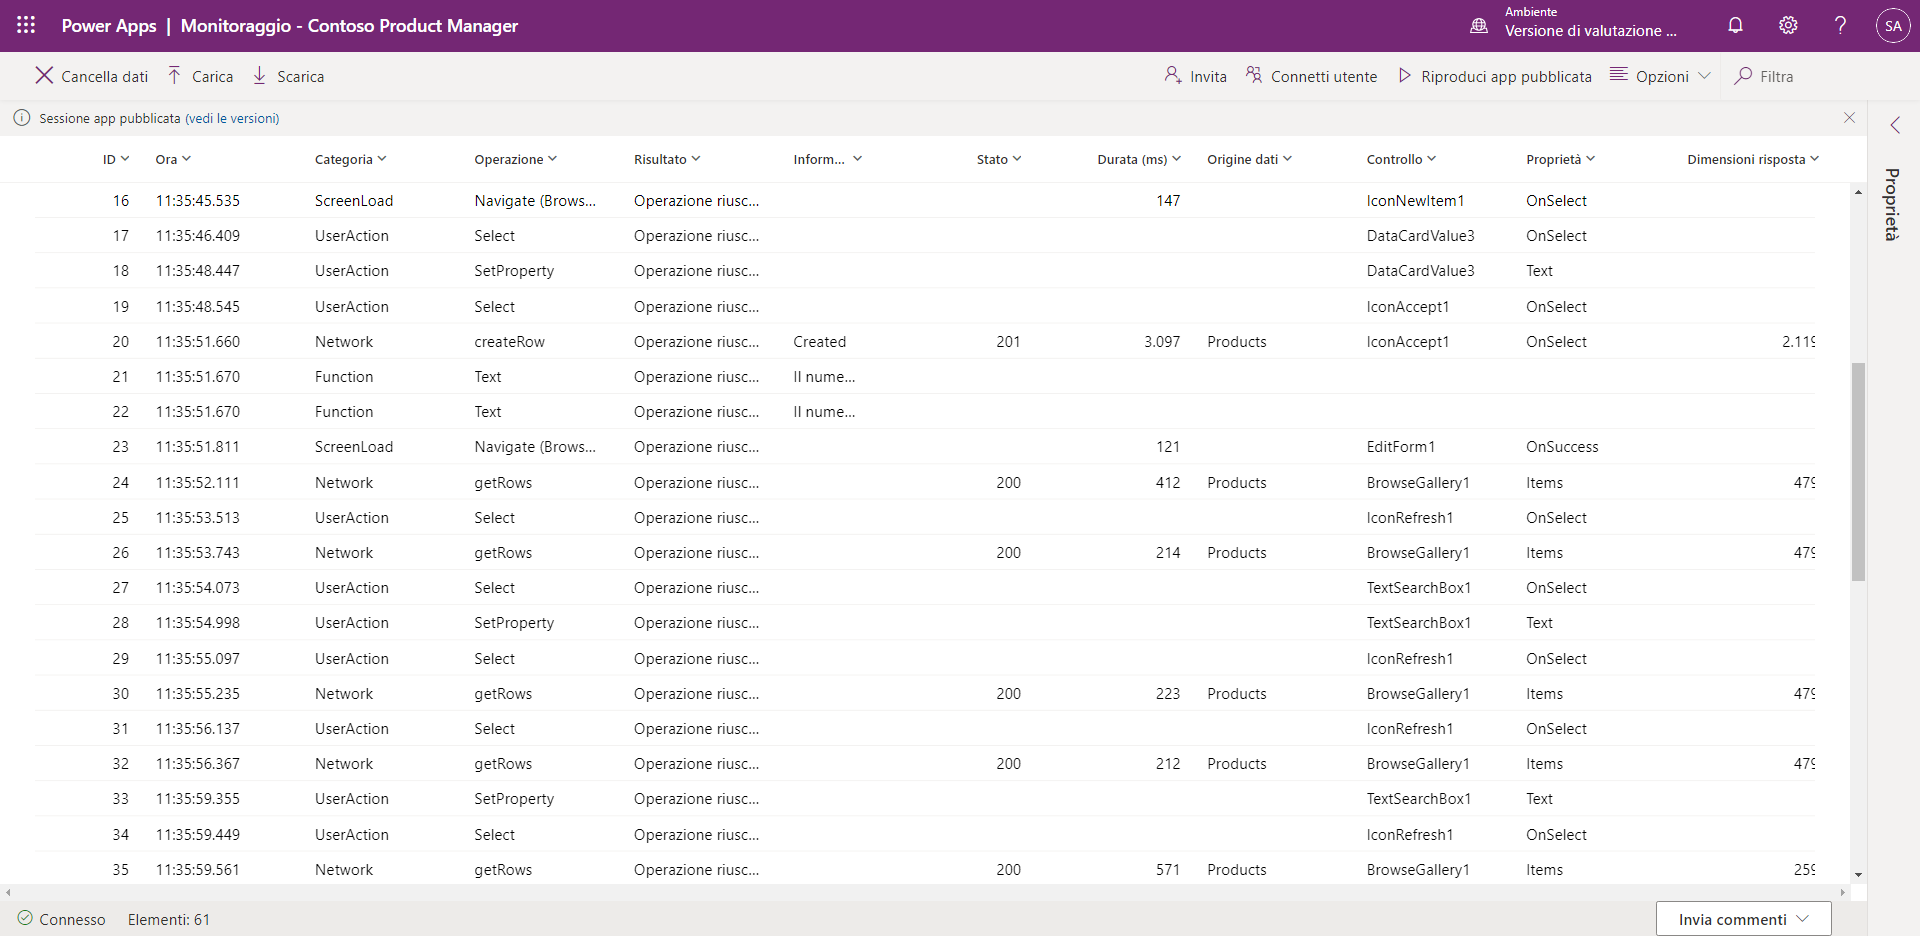Open the Categoria column filter dropdown
Viewport: 1920px width, 936px height.
(383, 159)
